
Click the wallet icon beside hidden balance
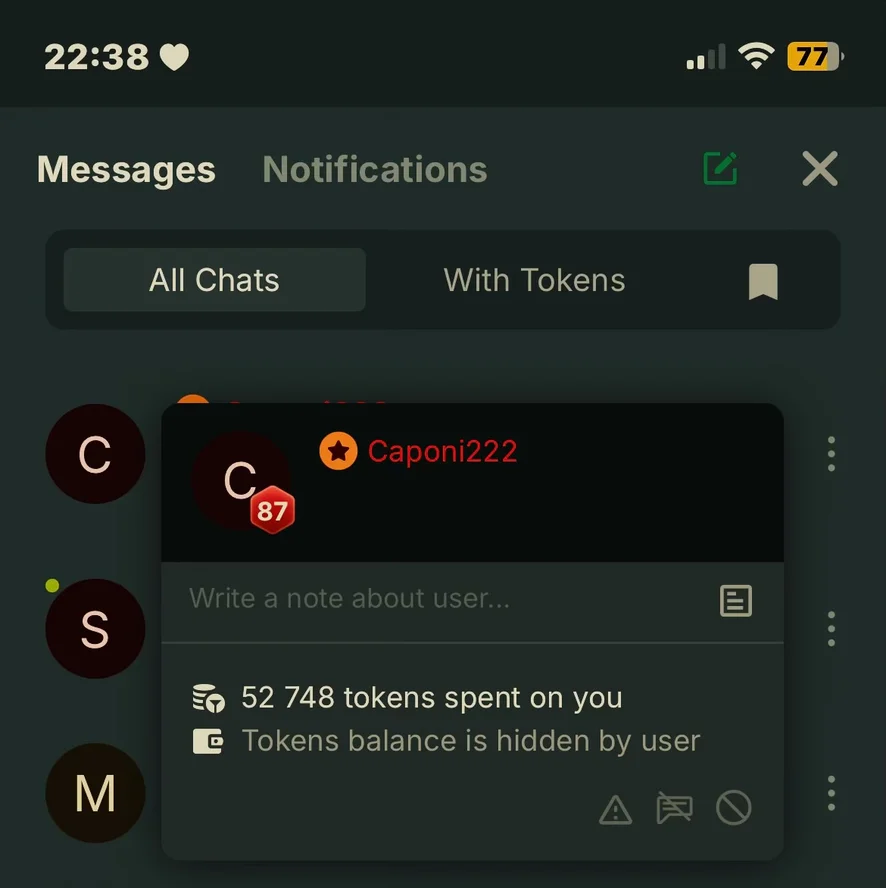coord(208,741)
